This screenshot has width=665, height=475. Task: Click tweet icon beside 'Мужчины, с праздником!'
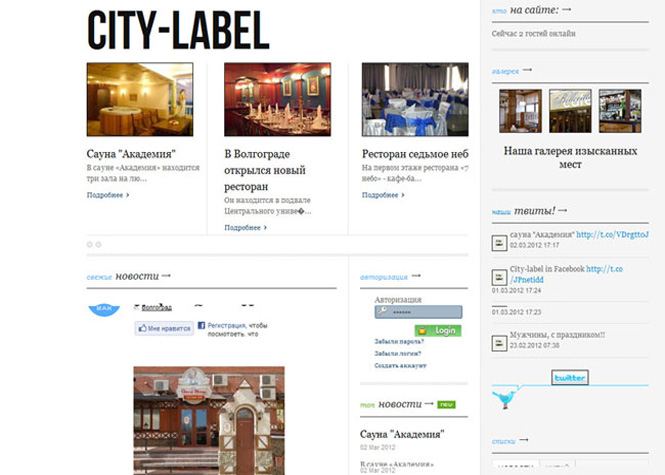[498, 341]
